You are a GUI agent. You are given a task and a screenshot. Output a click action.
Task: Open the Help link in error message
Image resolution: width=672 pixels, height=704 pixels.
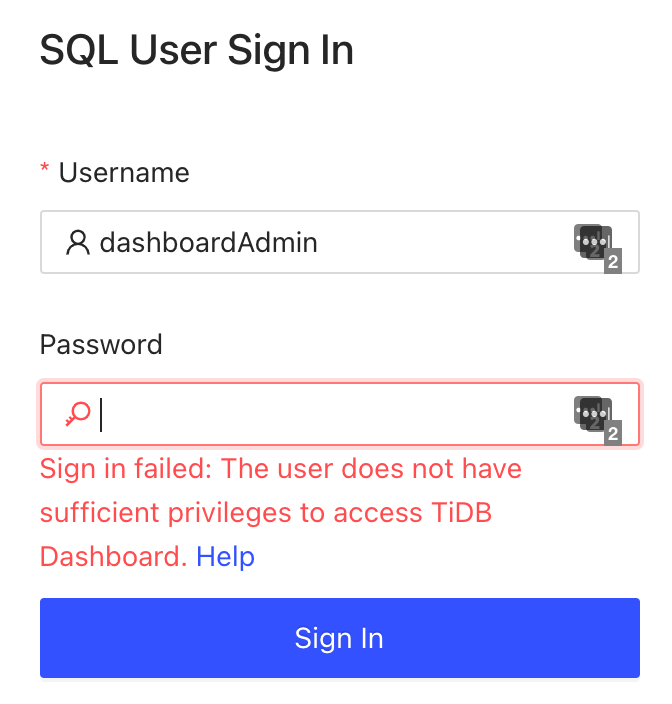point(225,556)
